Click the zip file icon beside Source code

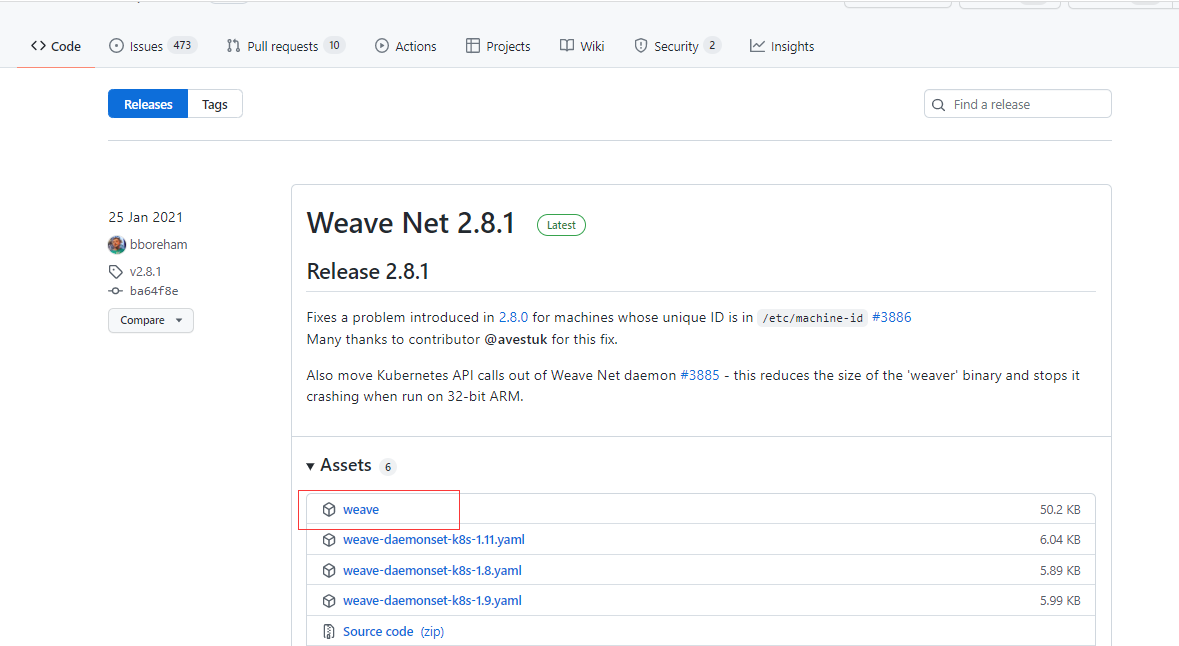click(x=329, y=631)
